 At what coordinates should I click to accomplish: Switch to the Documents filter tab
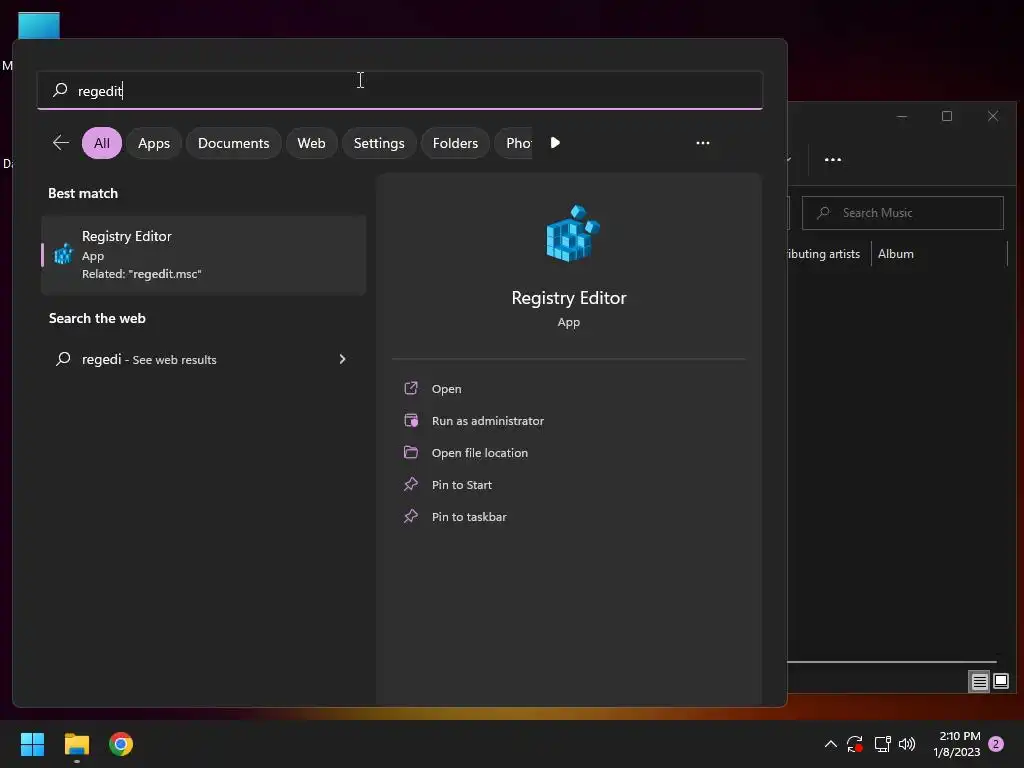233,143
